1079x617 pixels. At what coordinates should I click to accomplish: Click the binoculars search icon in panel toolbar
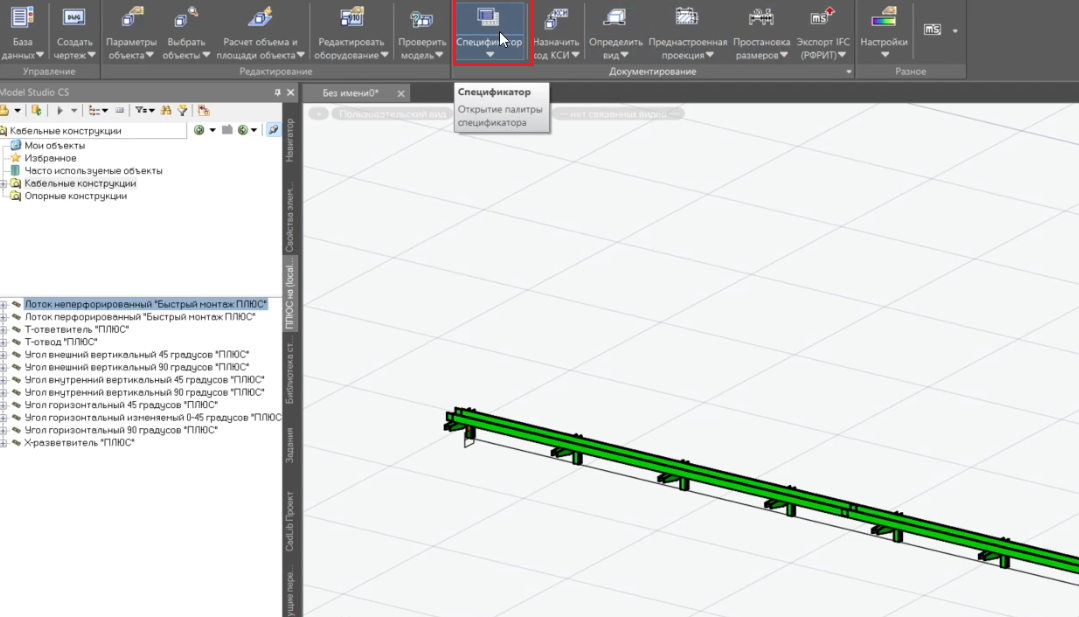pyautogui.click(x=166, y=110)
